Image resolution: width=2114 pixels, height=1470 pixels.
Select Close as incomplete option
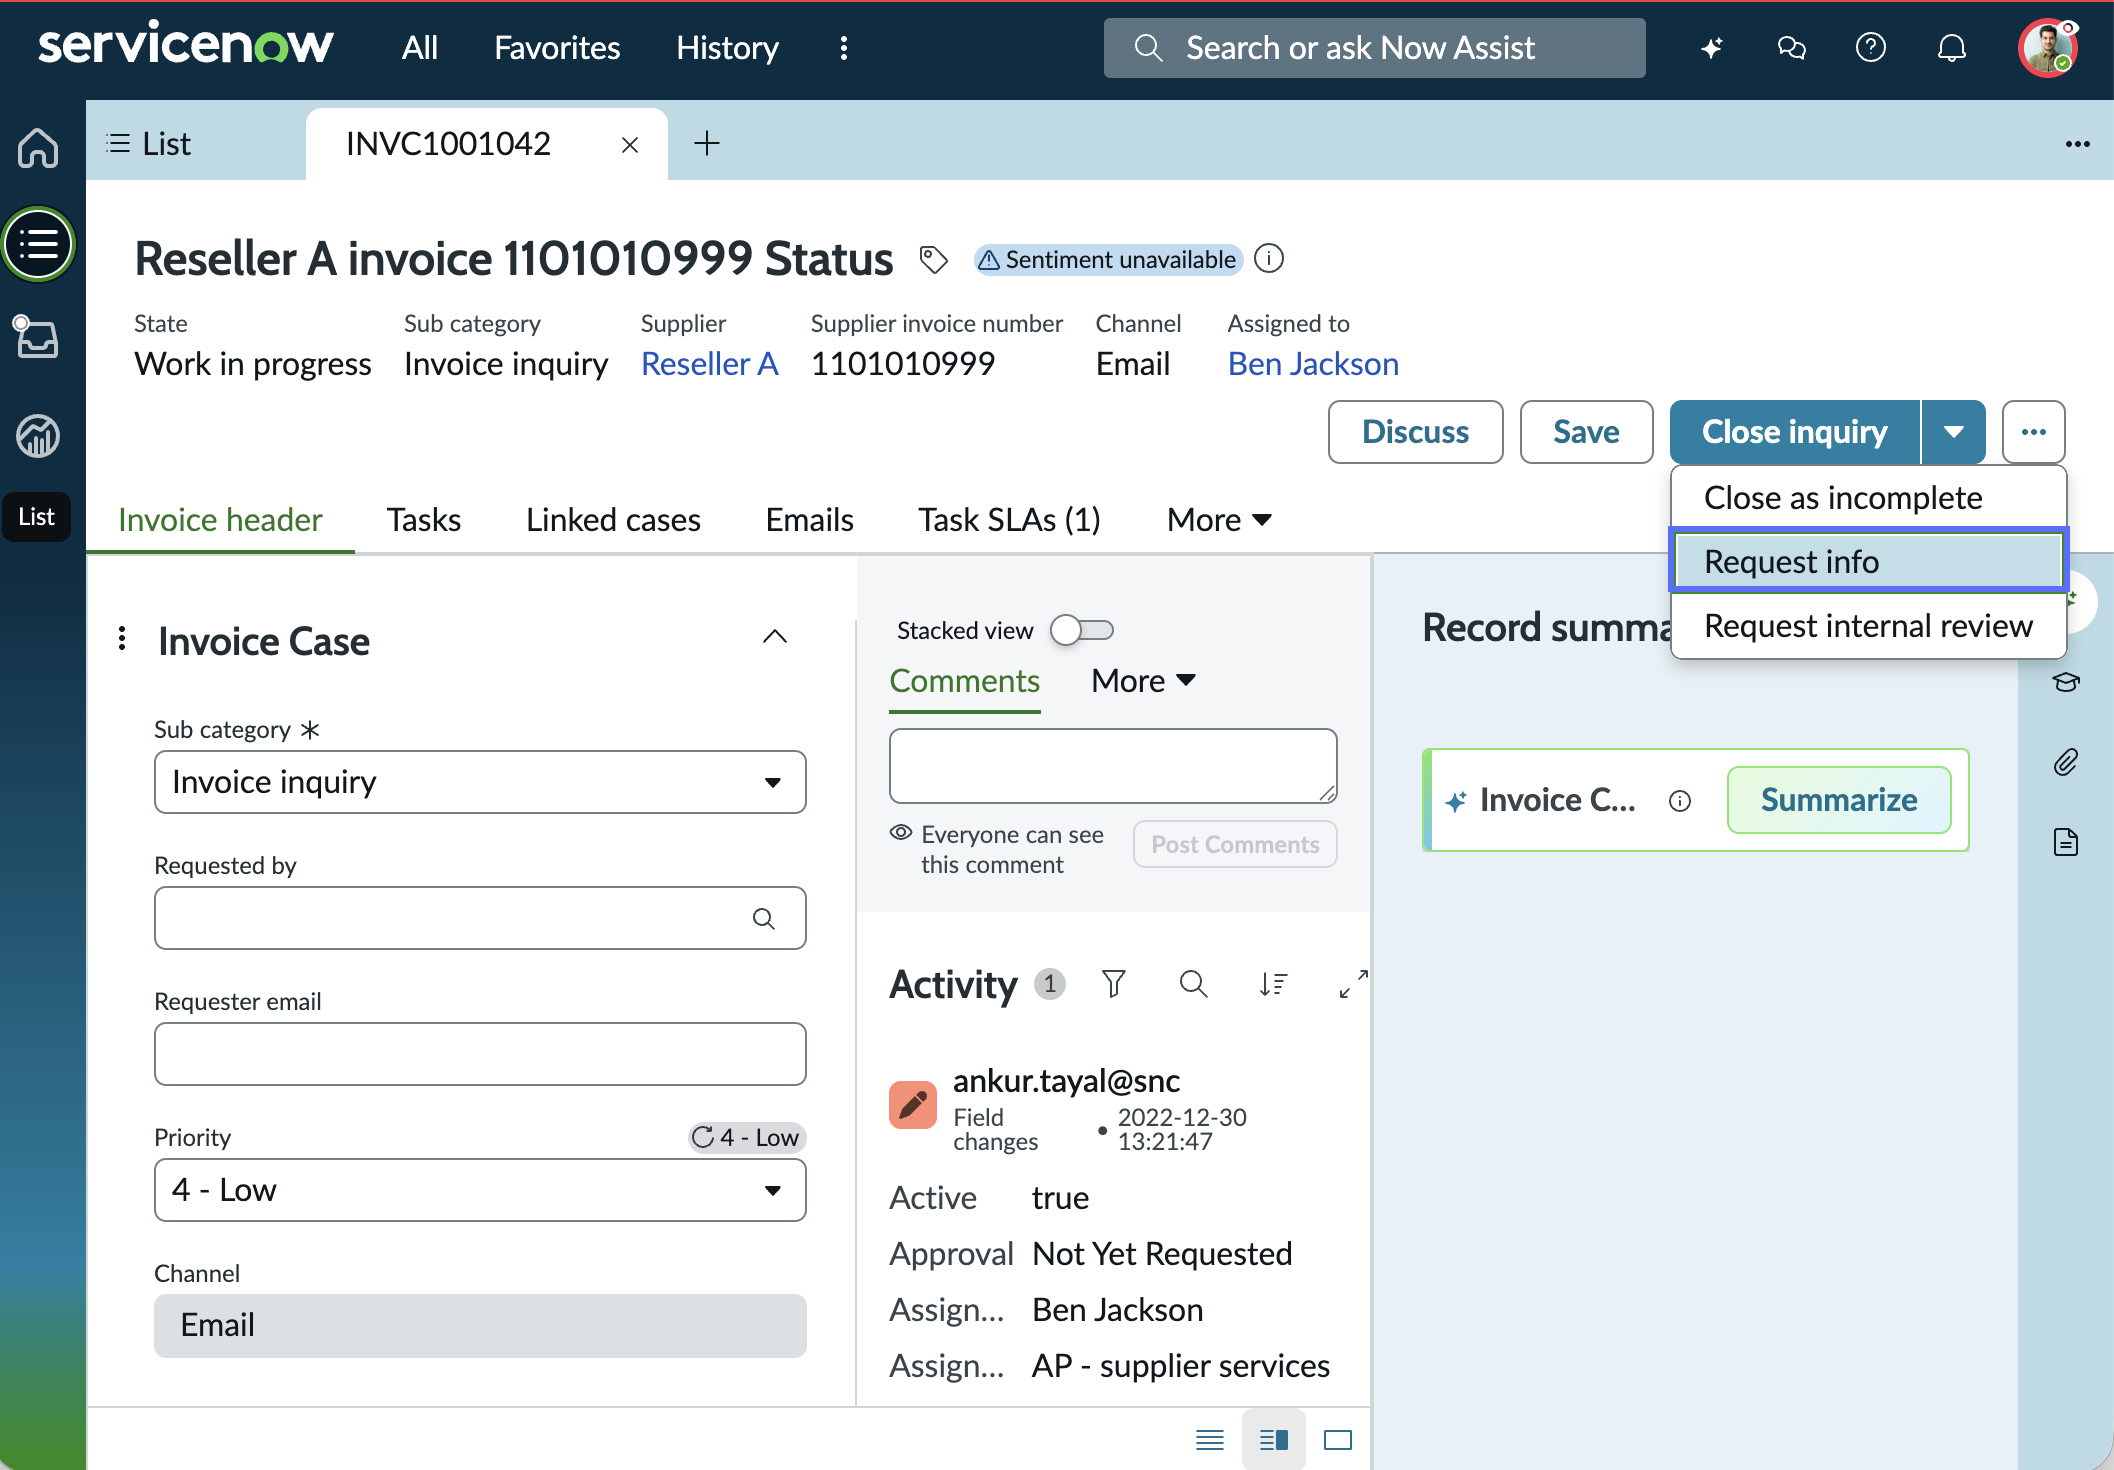click(1868, 498)
